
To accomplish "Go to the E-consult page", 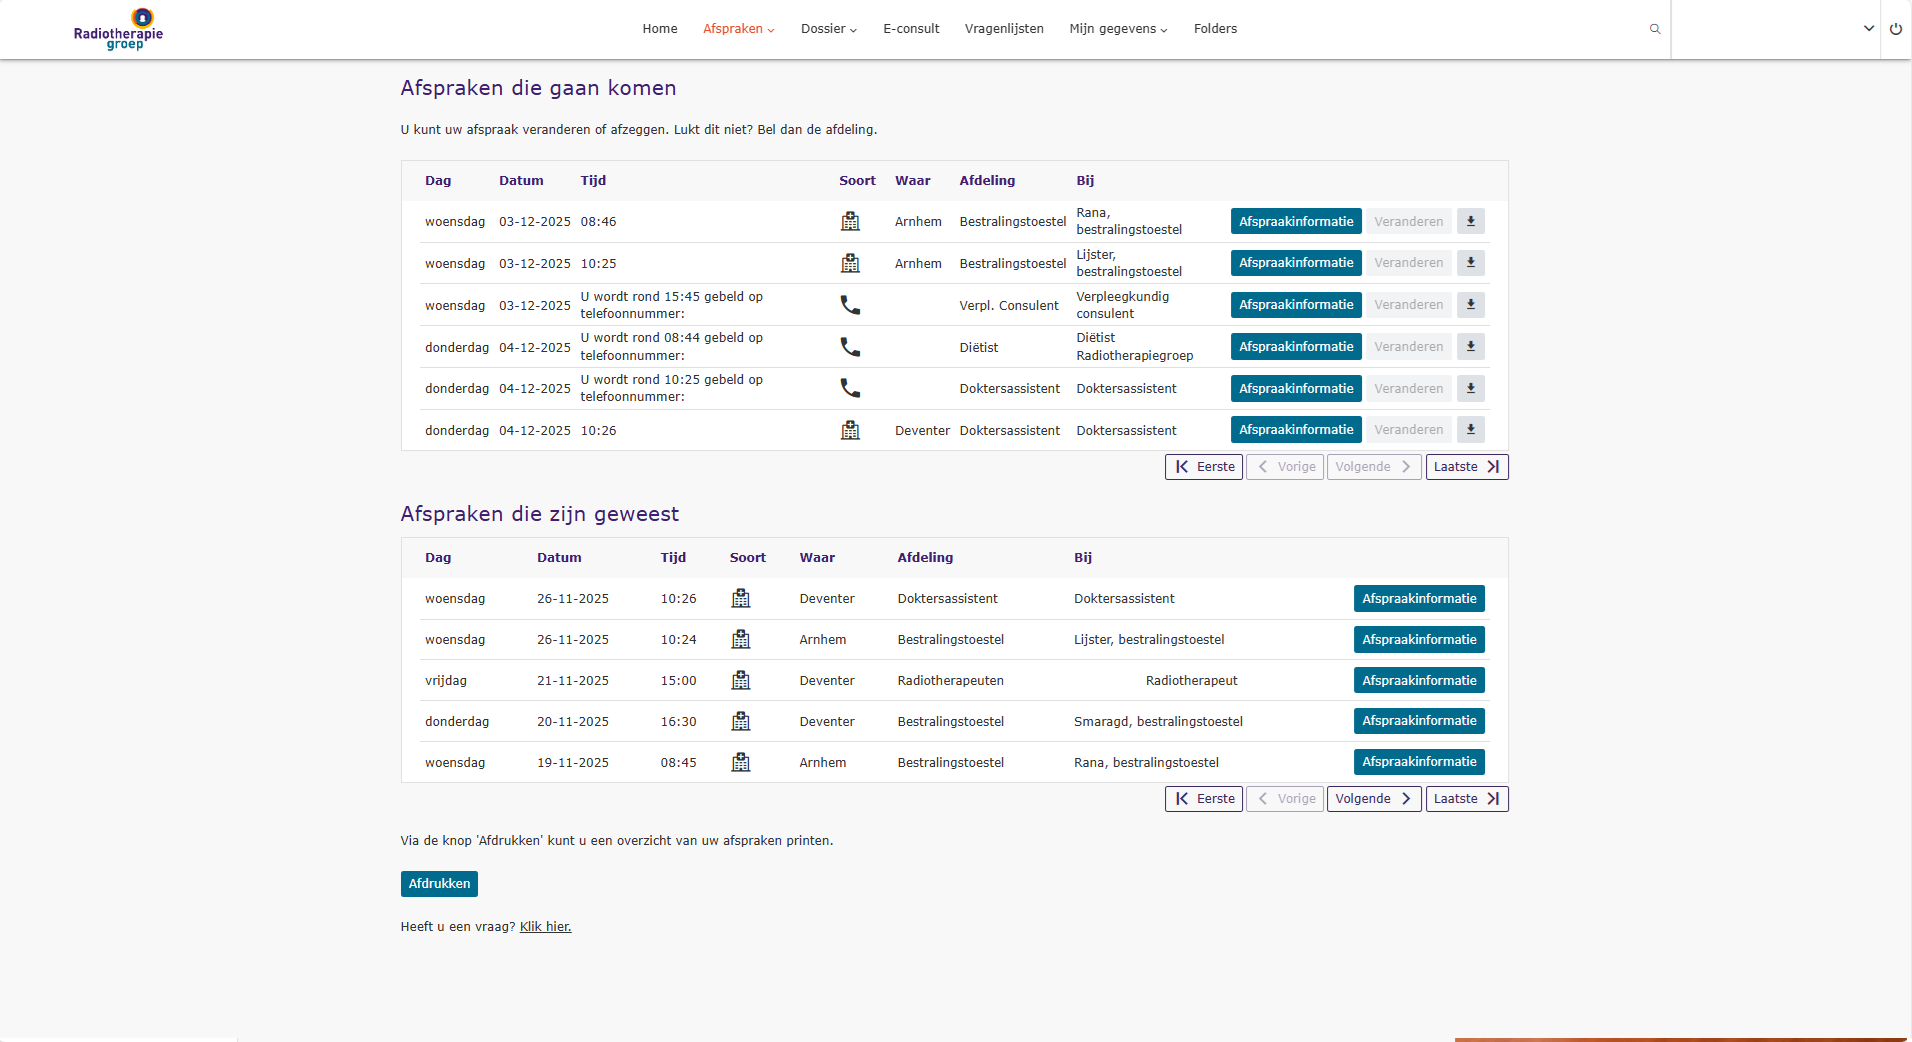I will [x=911, y=29].
